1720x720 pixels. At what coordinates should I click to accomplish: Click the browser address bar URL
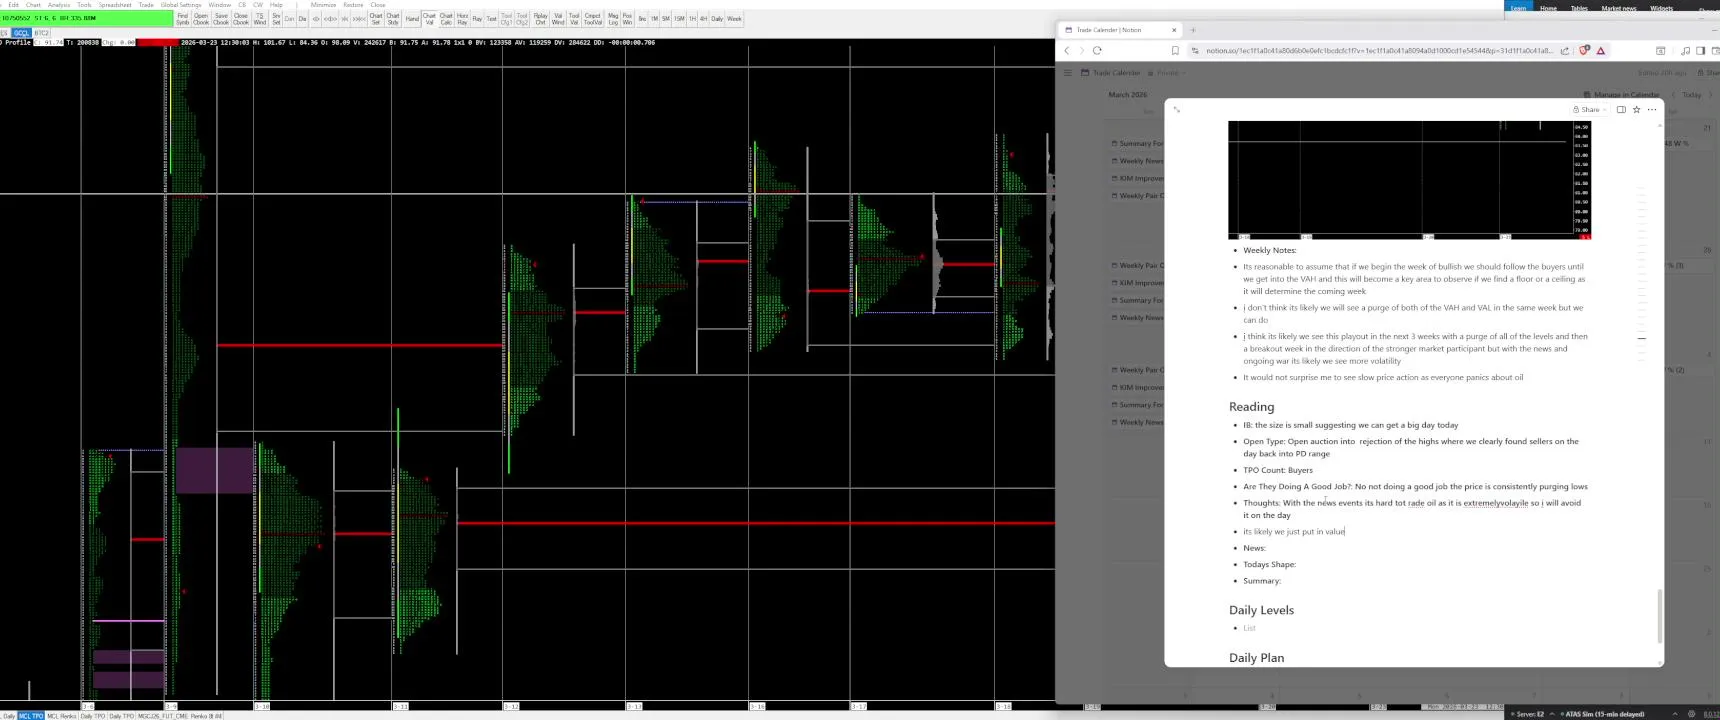click(1379, 50)
